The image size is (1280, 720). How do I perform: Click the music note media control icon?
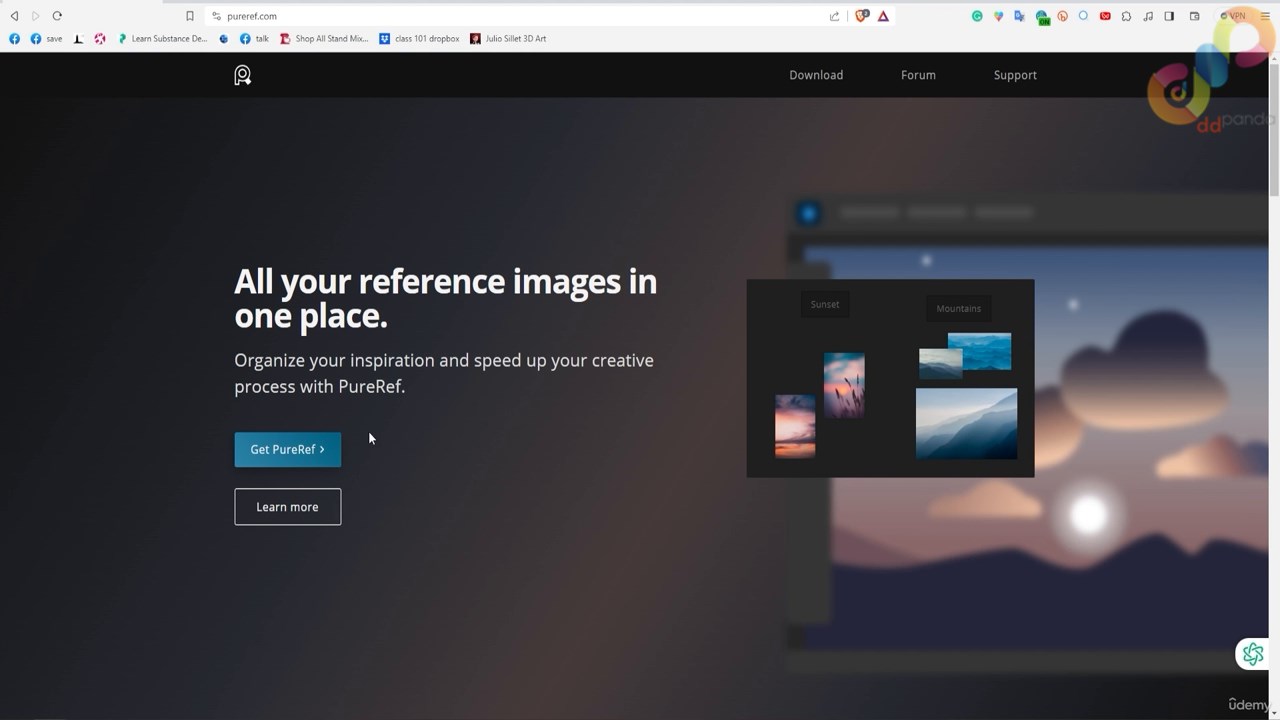click(x=1147, y=16)
